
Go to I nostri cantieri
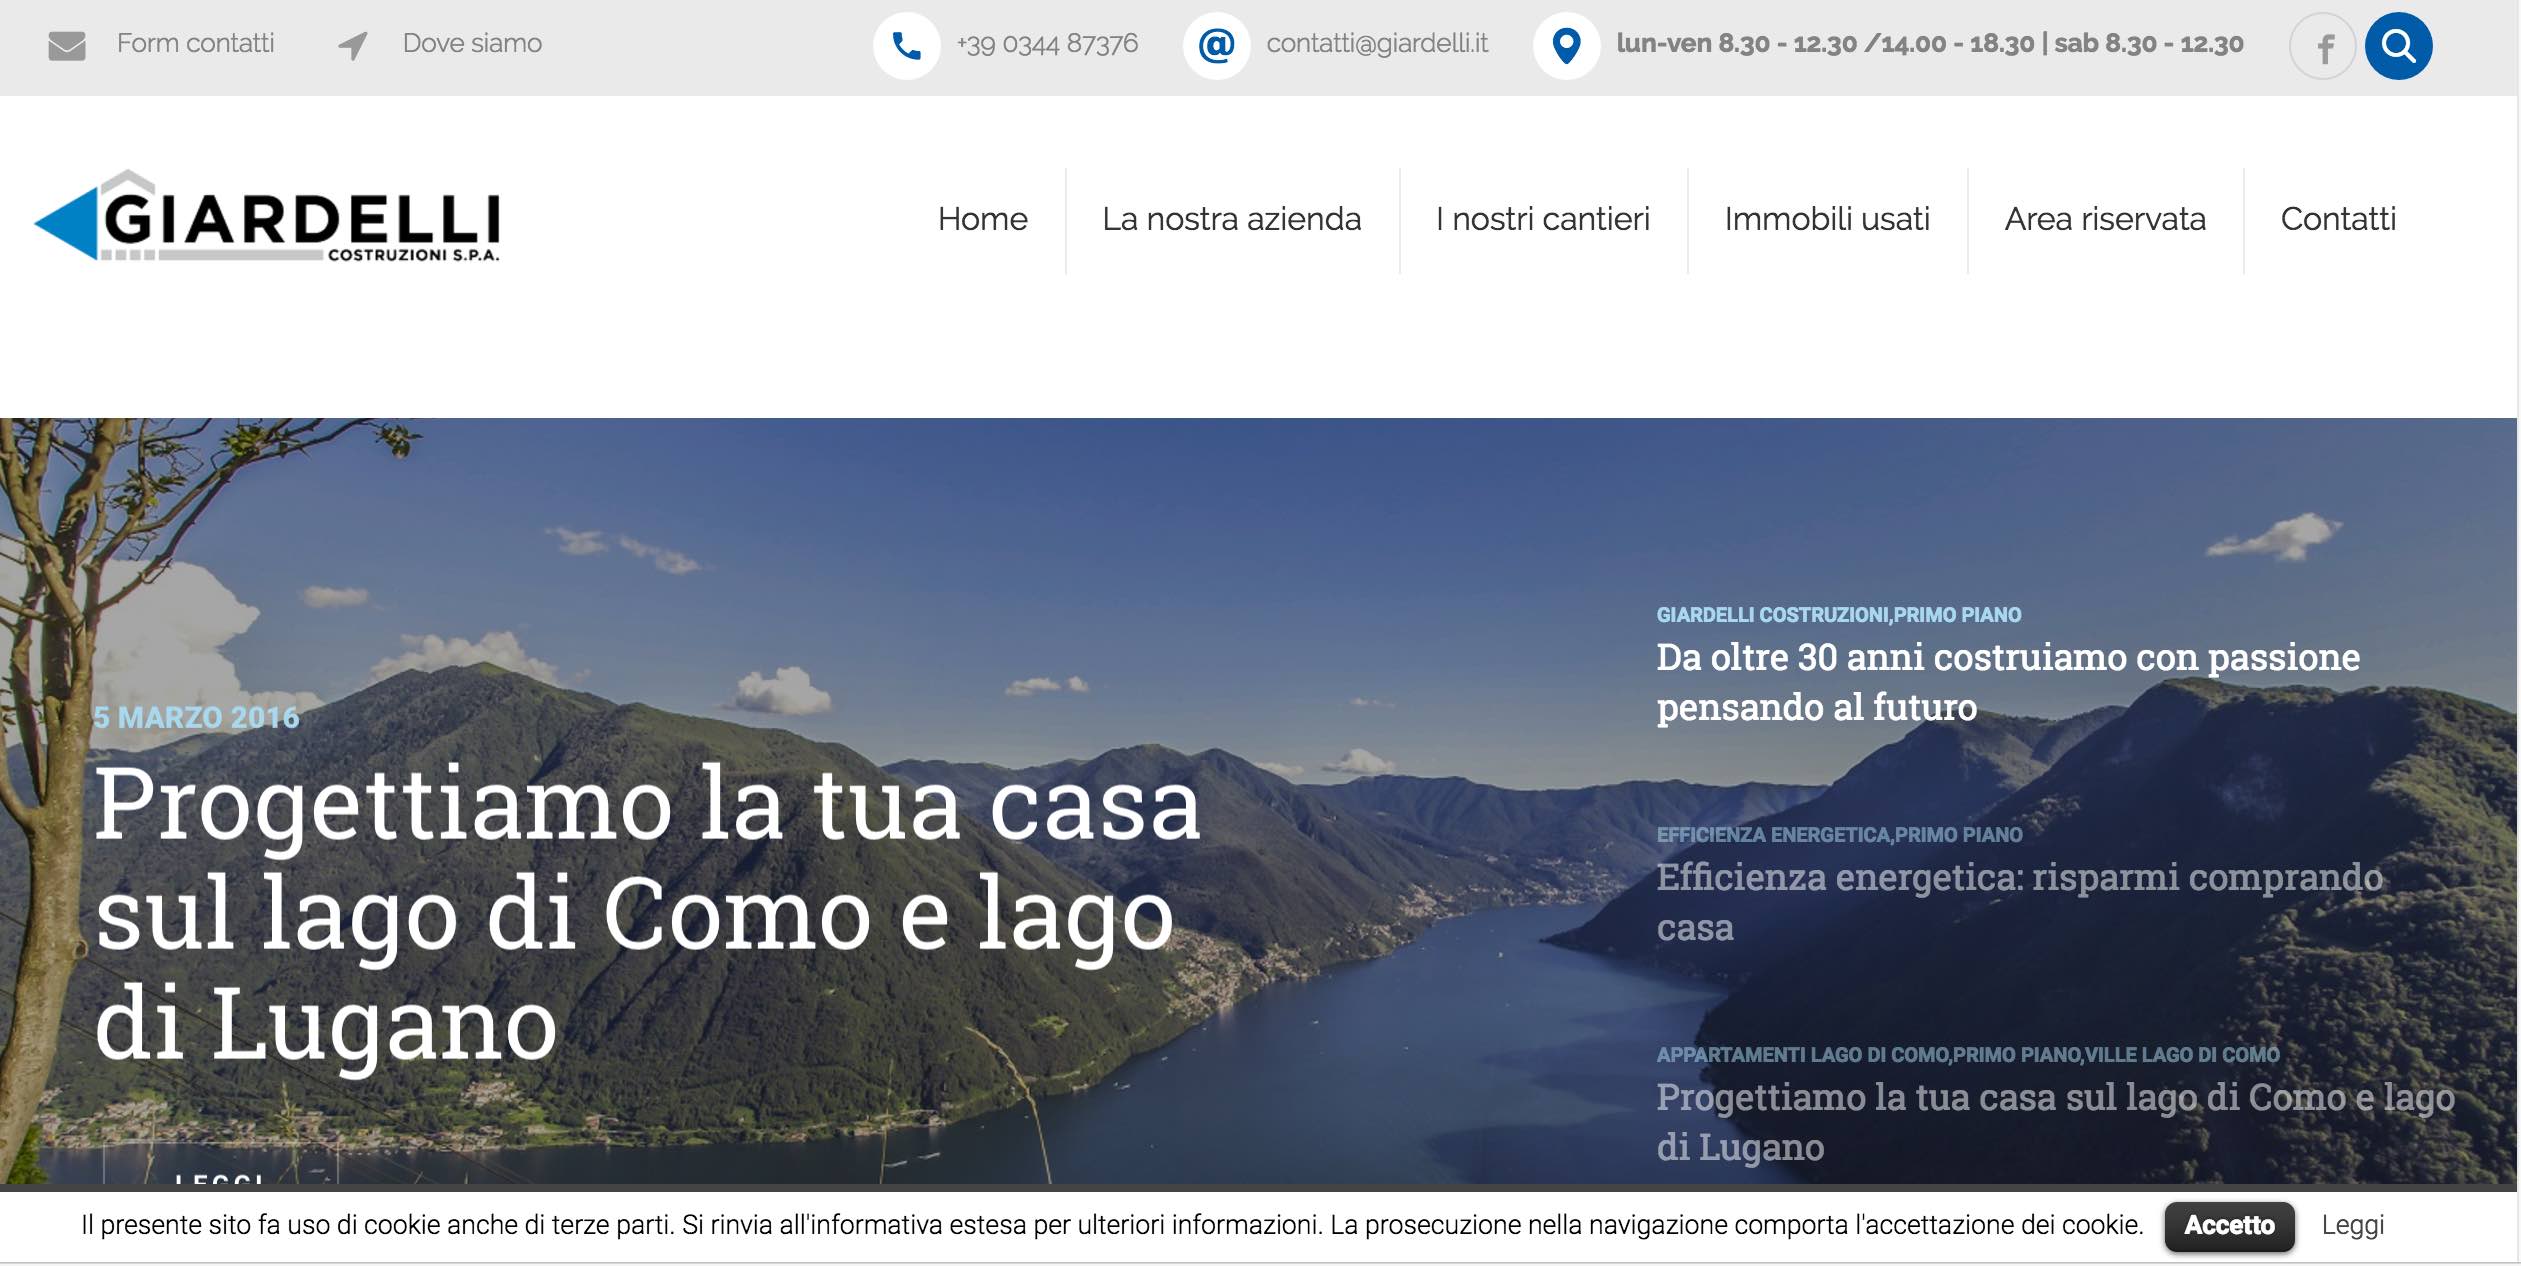(1542, 219)
